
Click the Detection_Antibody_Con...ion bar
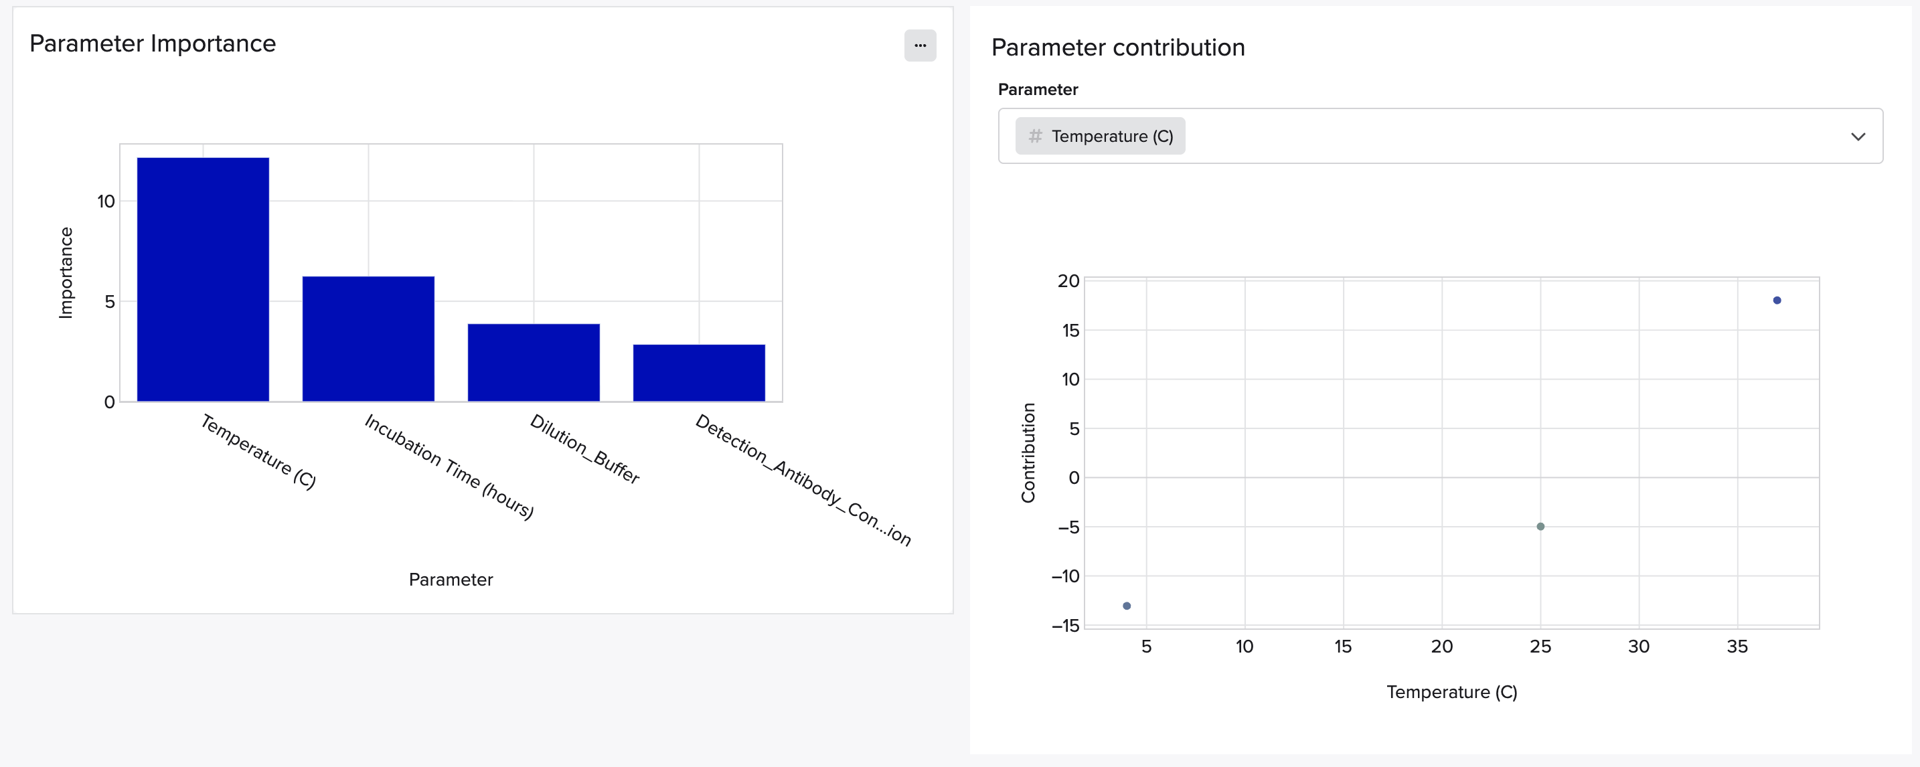pyautogui.click(x=698, y=372)
